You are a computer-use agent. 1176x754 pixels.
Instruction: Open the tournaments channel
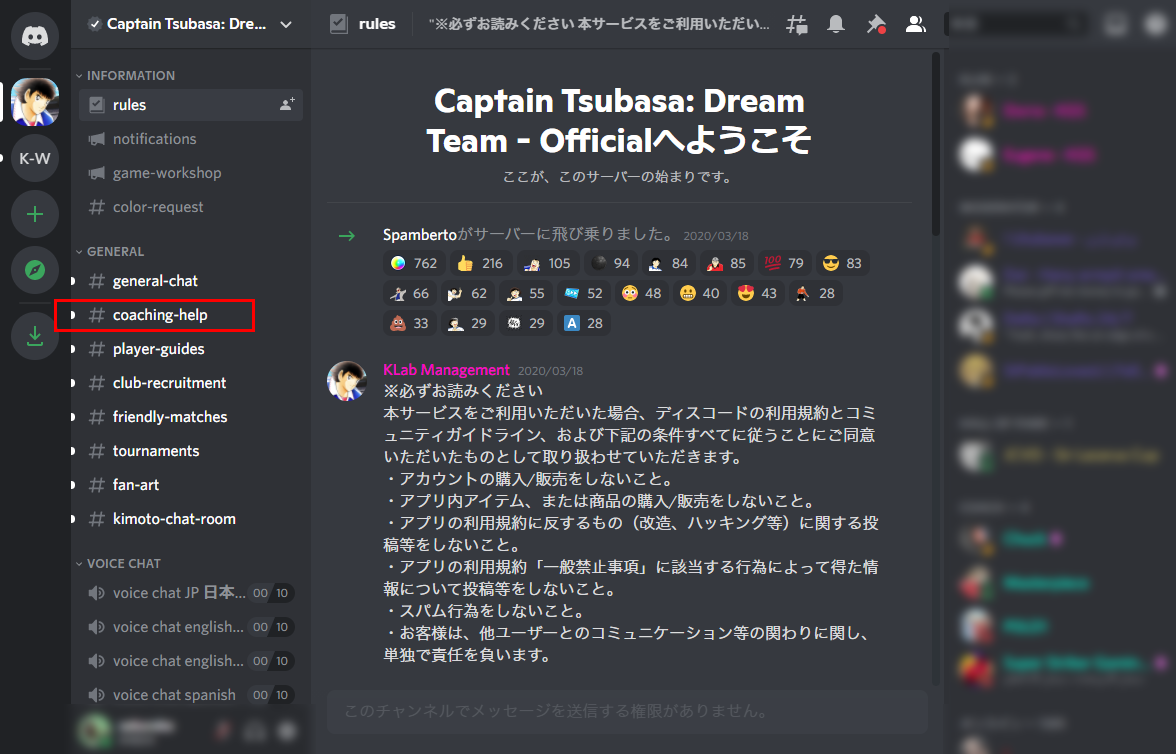[x=190, y=451]
